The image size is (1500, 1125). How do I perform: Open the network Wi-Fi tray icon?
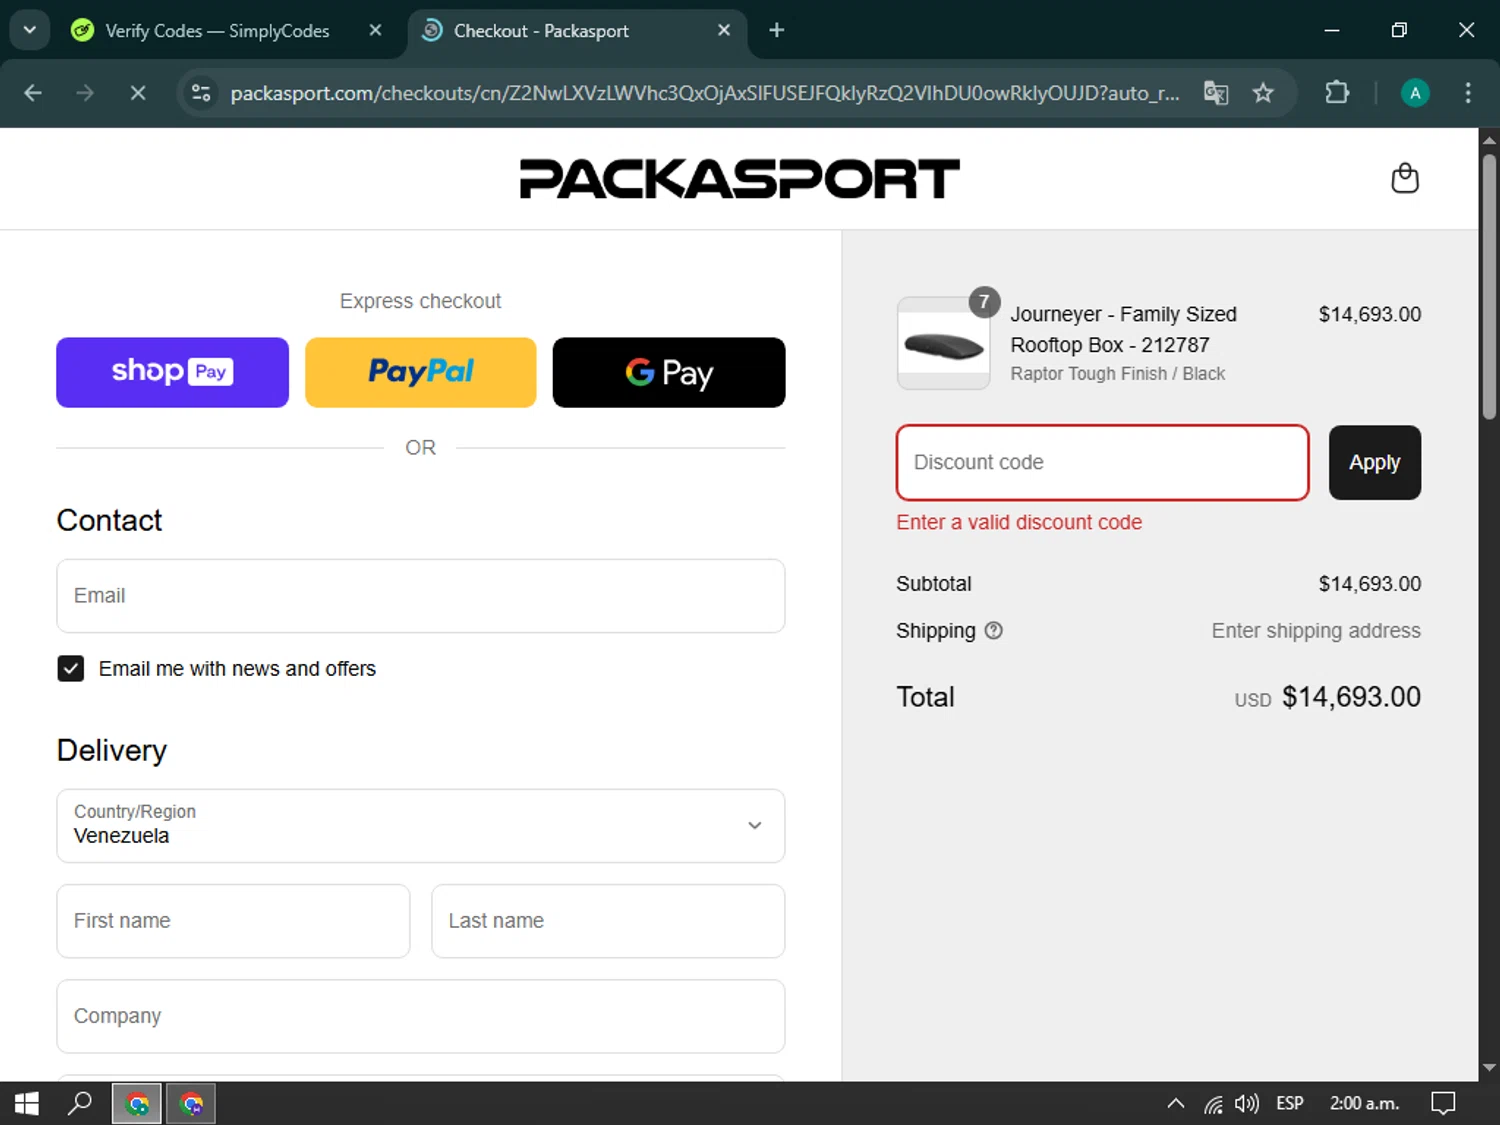click(x=1213, y=1104)
